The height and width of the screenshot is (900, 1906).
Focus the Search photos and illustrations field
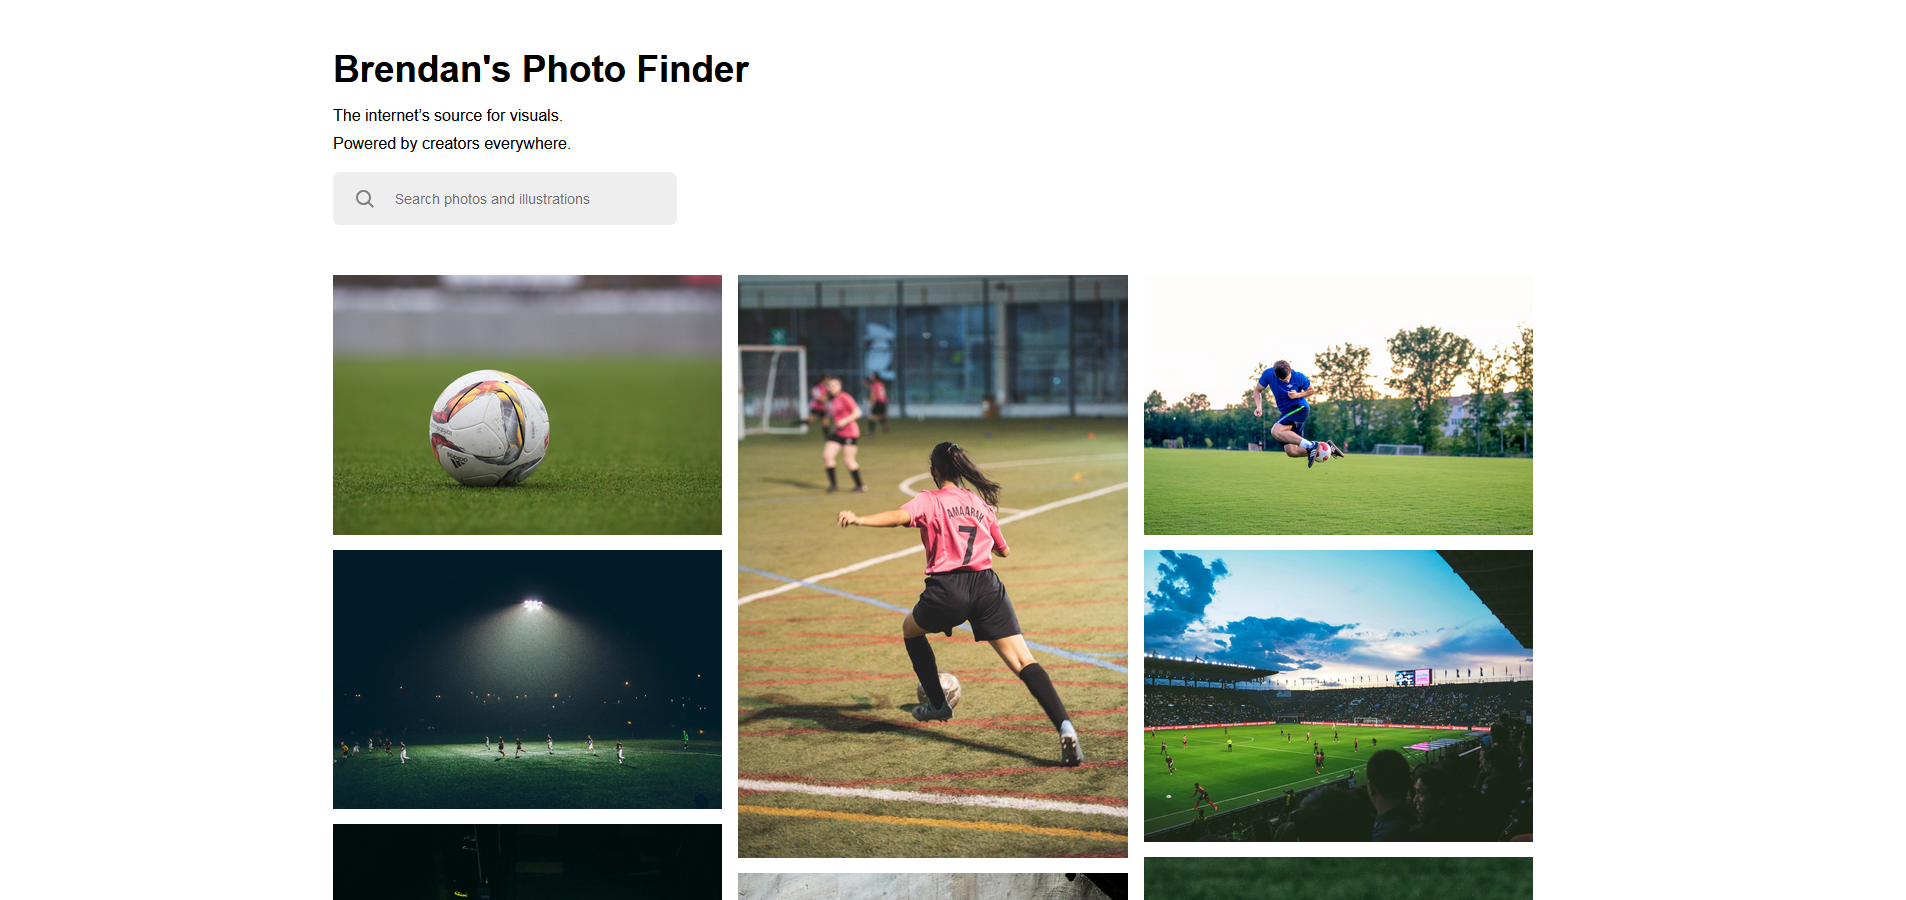(505, 198)
